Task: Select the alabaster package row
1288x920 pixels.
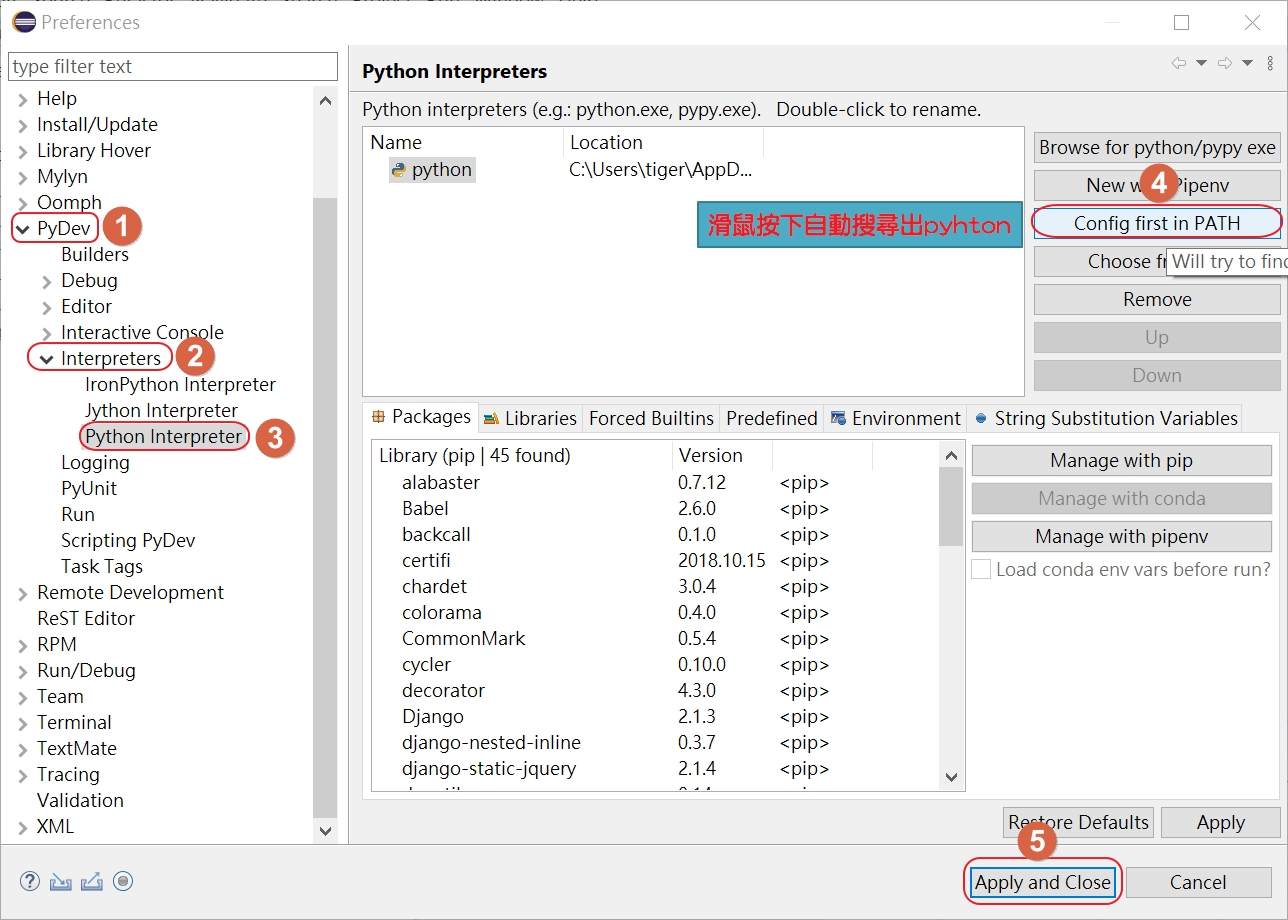Action: tap(656, 483)
